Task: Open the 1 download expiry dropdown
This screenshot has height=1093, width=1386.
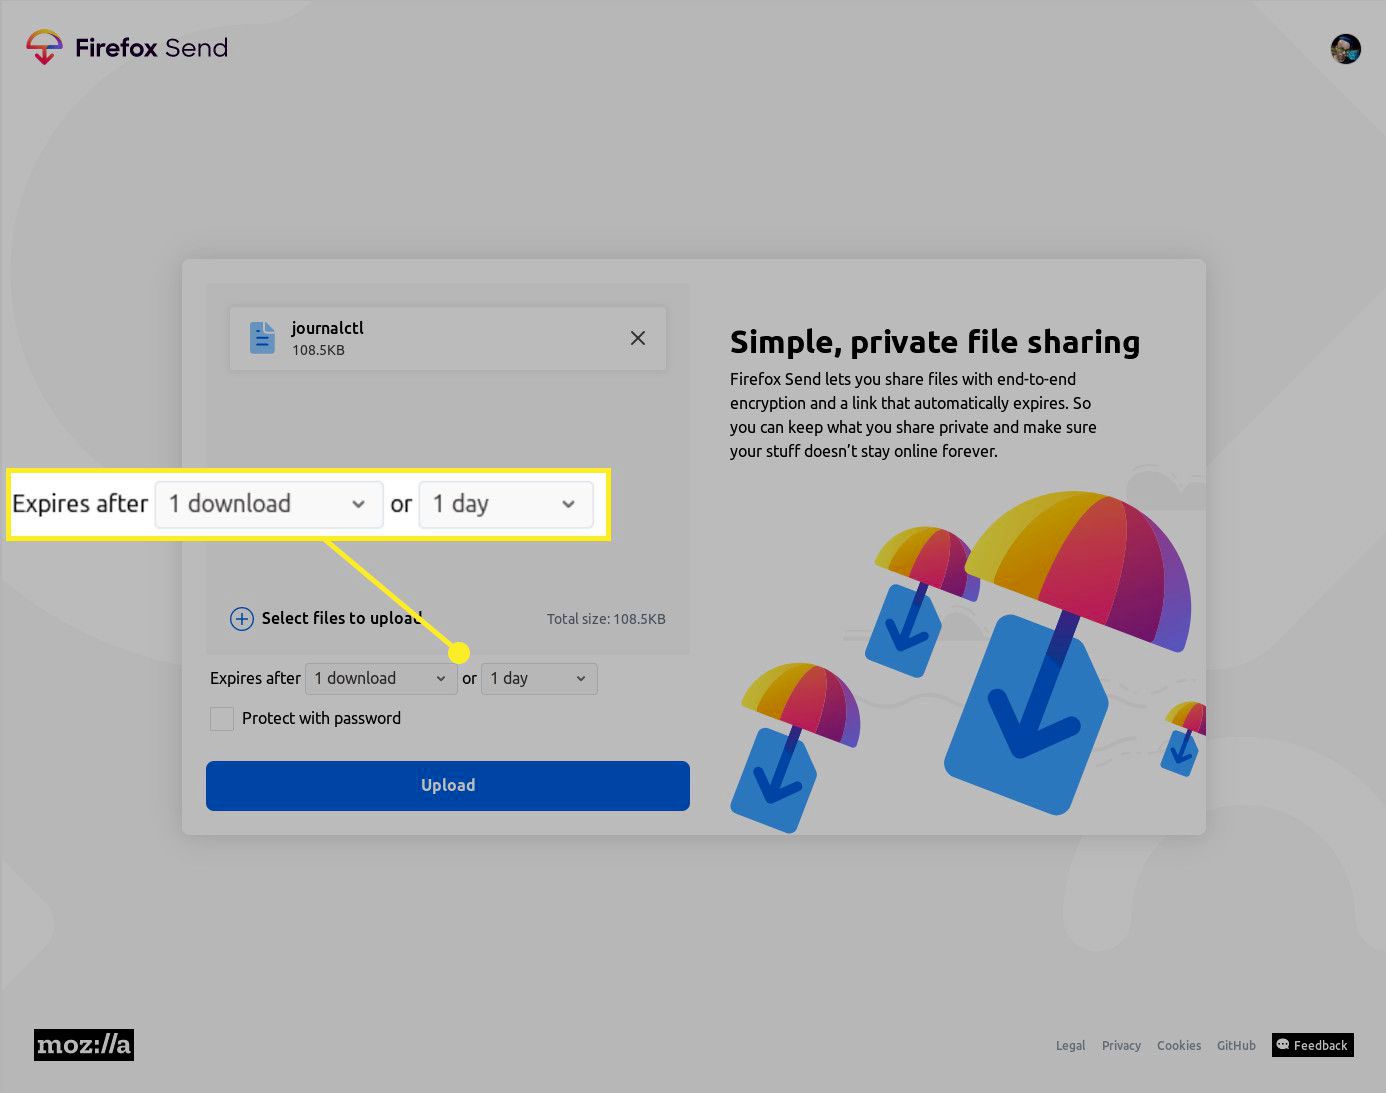Action: click(x=381, y=679)
